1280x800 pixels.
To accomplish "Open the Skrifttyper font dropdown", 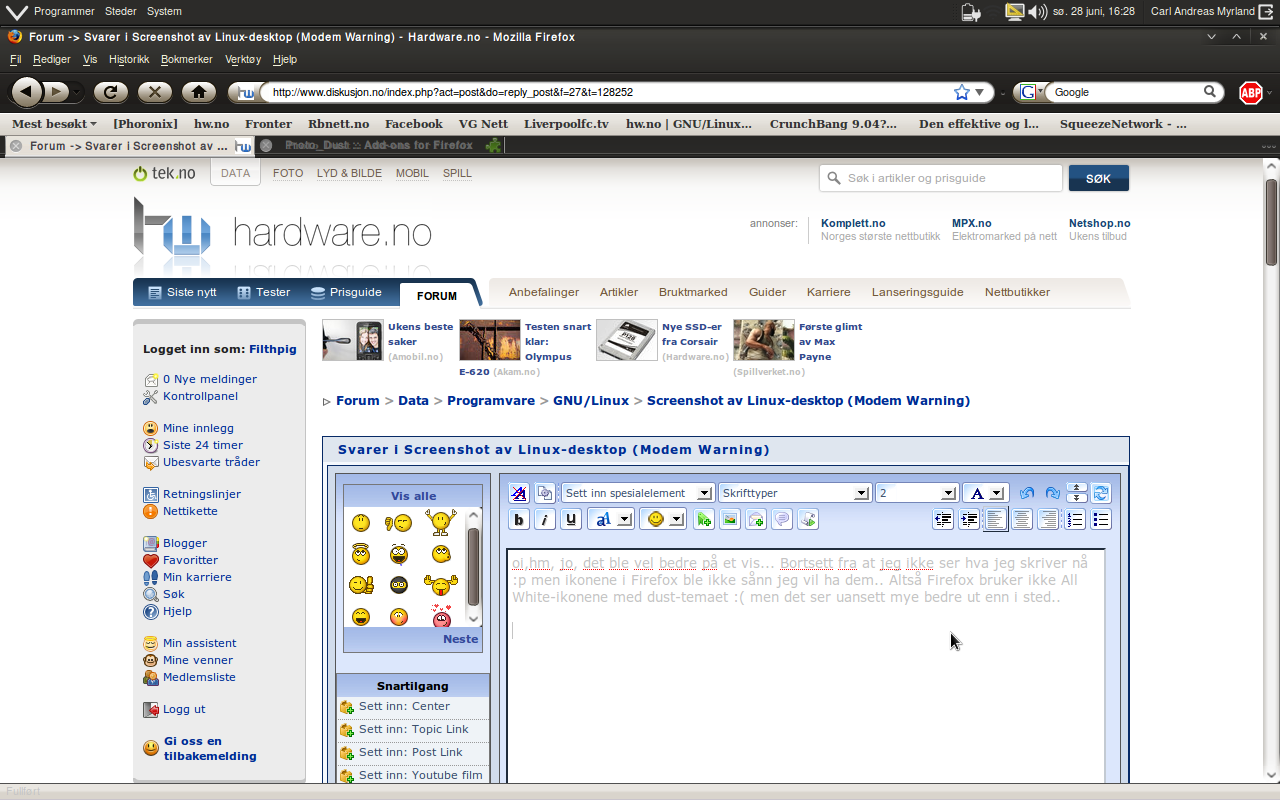I will point(794,493).
